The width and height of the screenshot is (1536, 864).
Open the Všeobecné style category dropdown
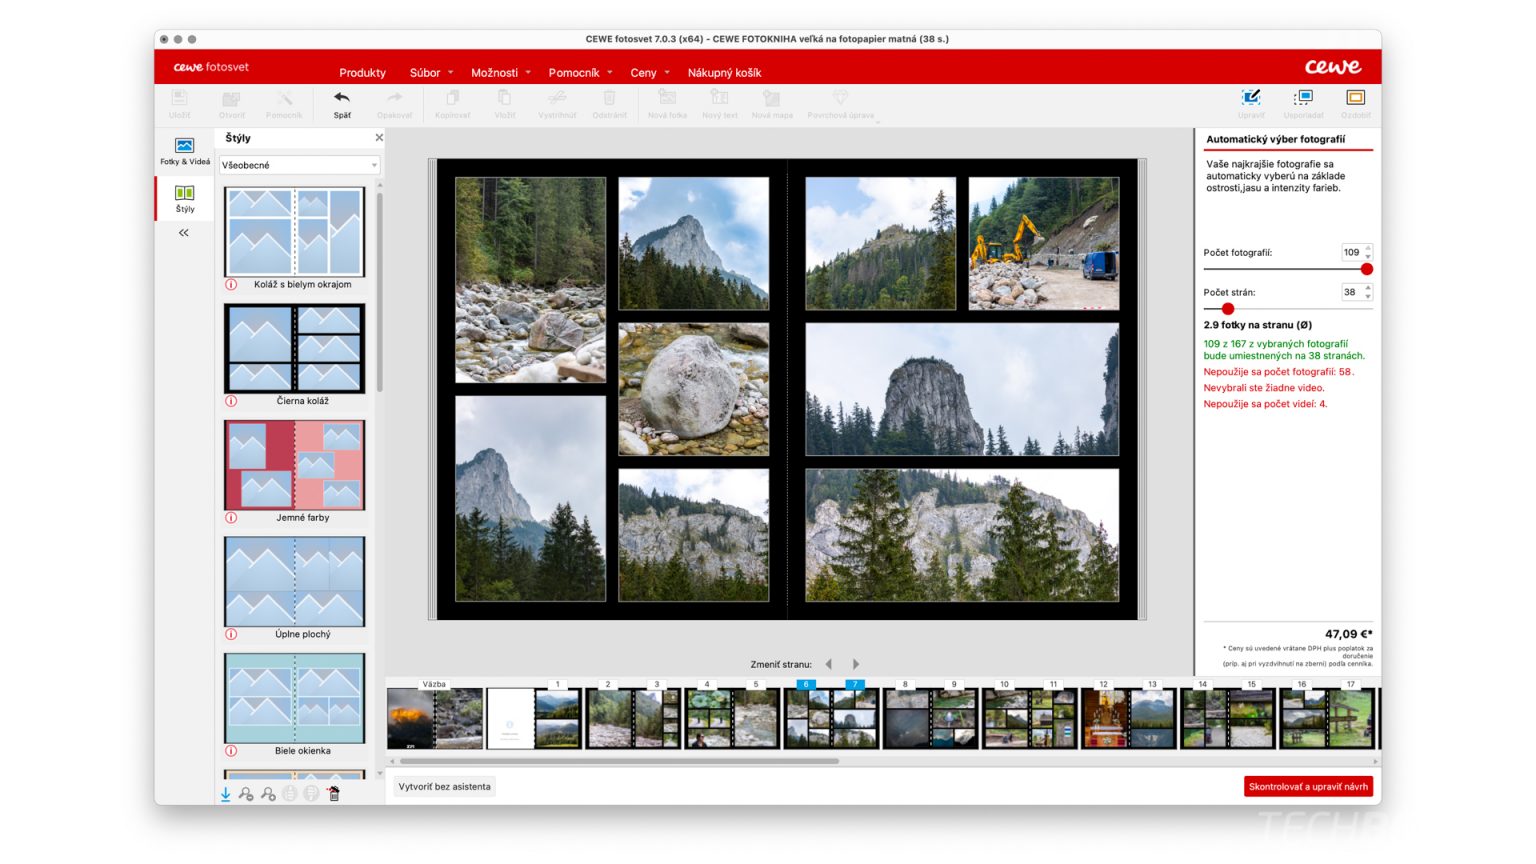(300, 165)
